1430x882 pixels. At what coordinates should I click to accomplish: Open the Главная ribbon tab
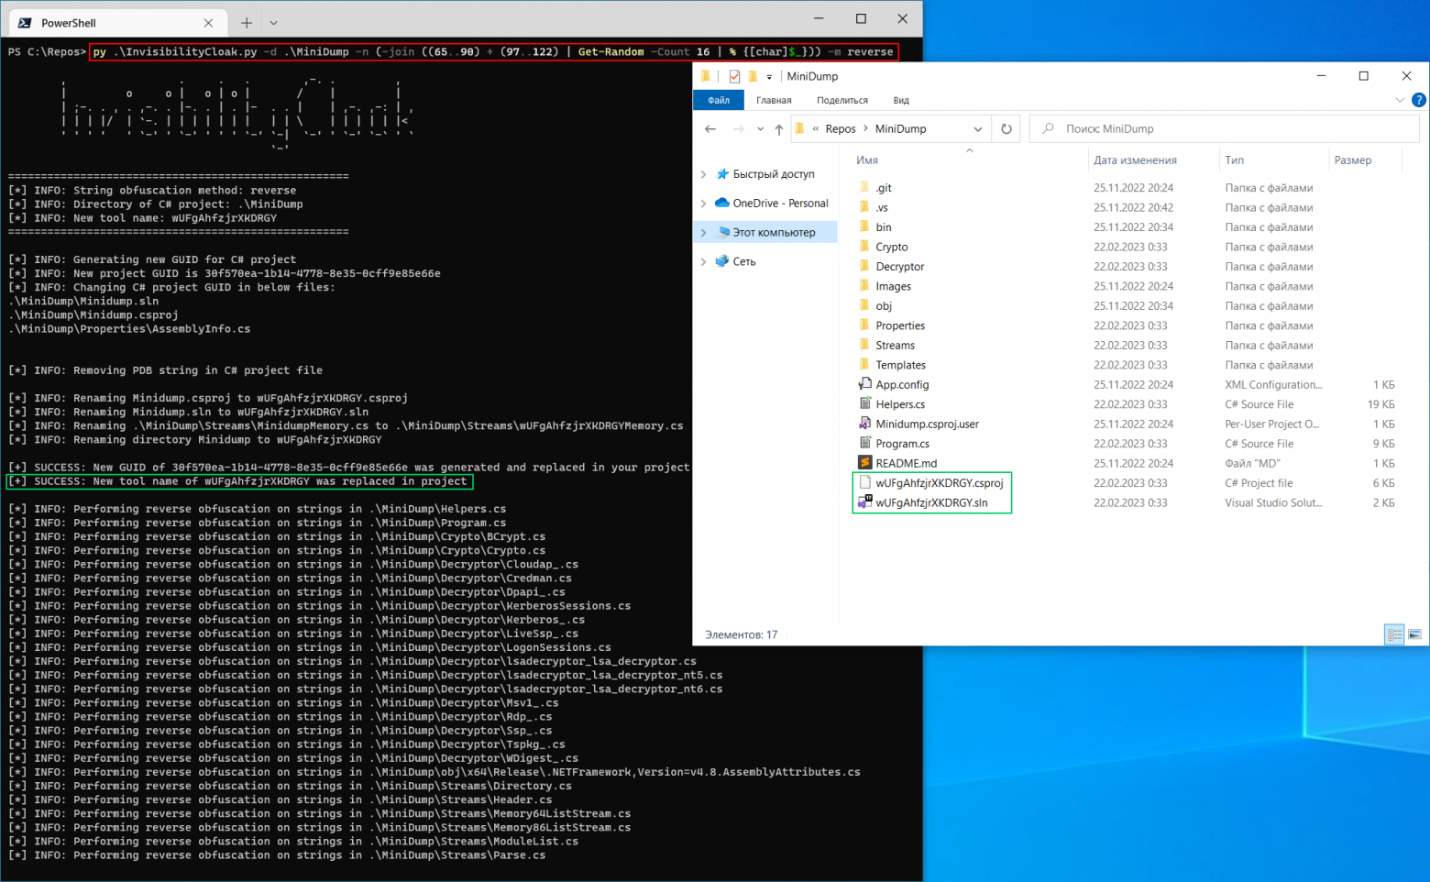point(774,100)
